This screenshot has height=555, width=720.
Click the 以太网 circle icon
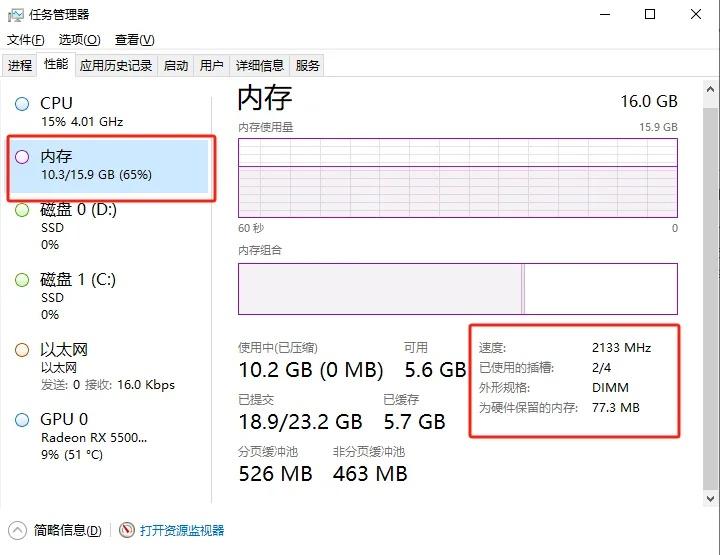[22, 350]
